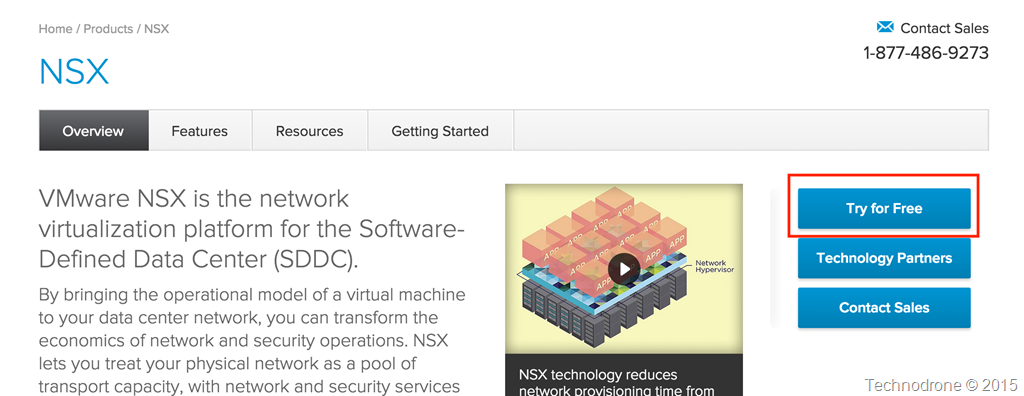Select the Getting Started tab
This screenshot has width=1024, height=396.
tap(440, 131)
